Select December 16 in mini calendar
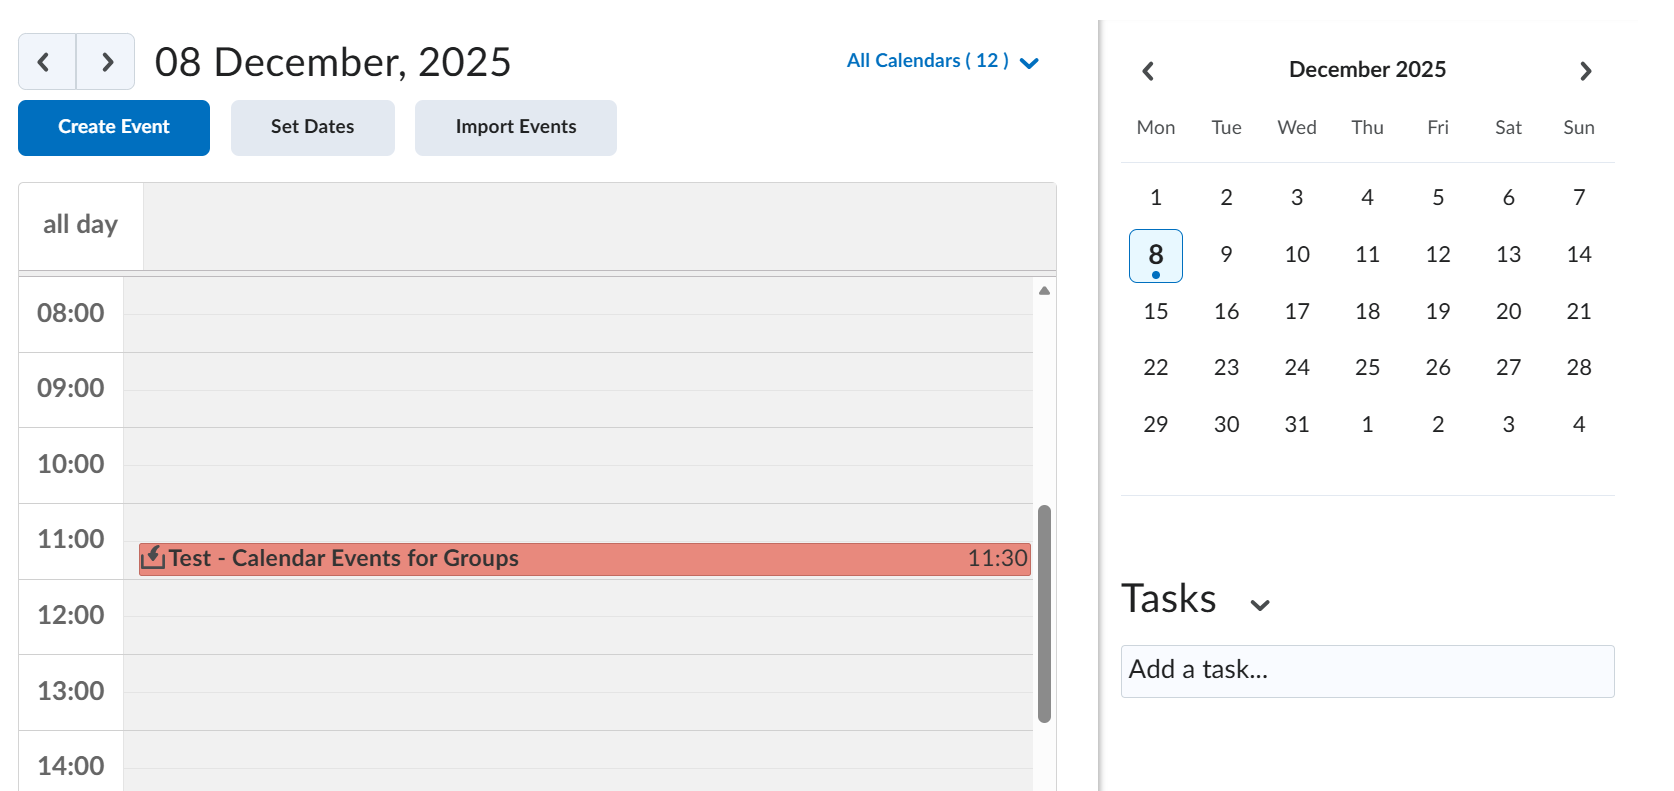The image size is (1674, 791). (1226, 312)
